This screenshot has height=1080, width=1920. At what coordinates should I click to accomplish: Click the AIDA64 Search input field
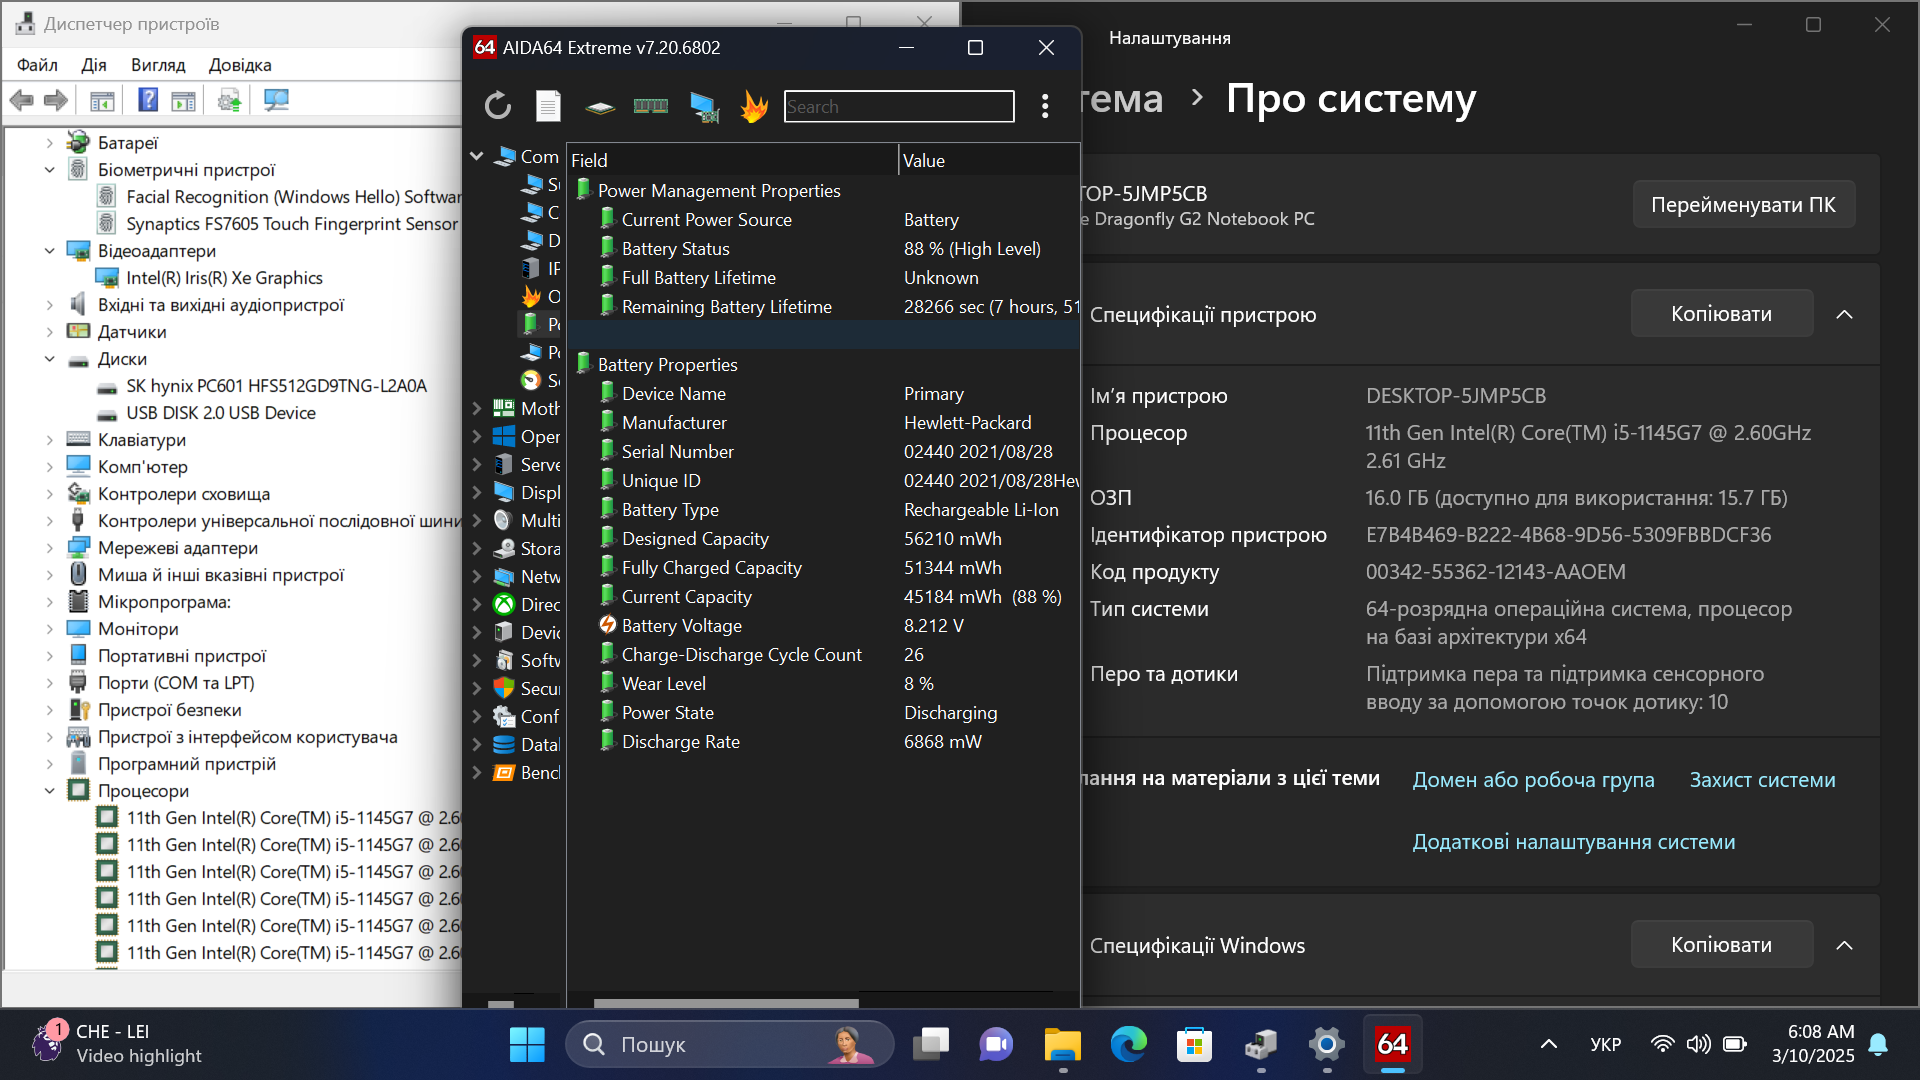pyautogui.click(x=898, y=106)
